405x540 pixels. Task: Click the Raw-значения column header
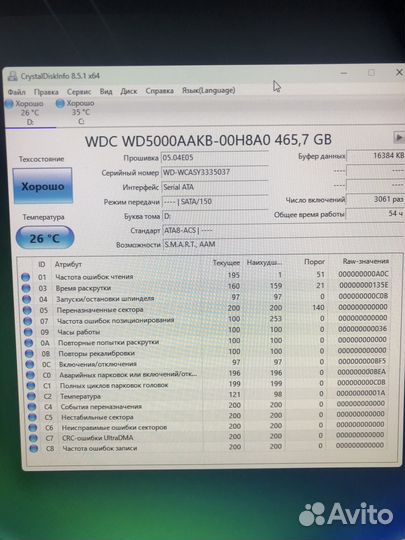click(x=366, y=261)
